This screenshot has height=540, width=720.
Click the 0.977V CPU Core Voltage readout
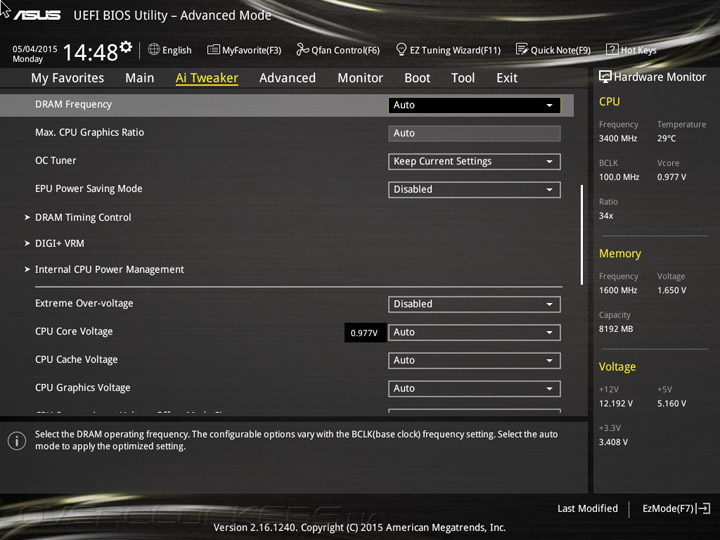(x=365, y=333)
